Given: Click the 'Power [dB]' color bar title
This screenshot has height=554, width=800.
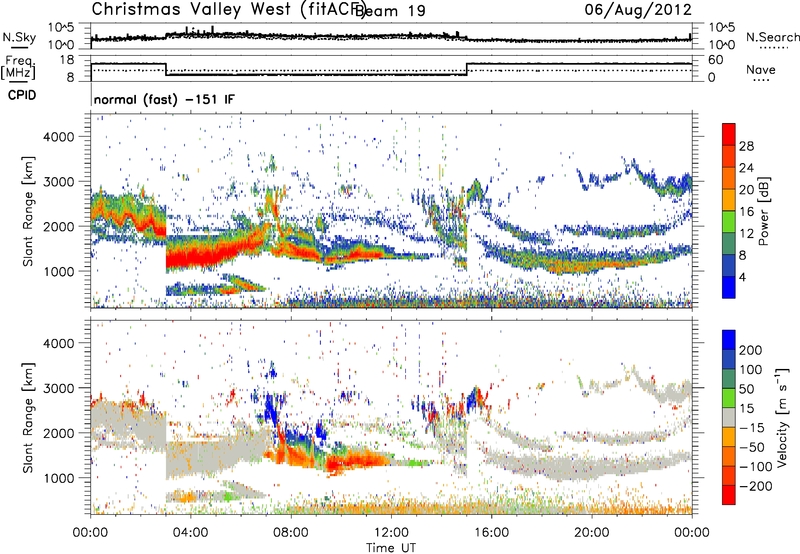Looking at the screenshot, I should pyautogui.click(x=763, y=211).
